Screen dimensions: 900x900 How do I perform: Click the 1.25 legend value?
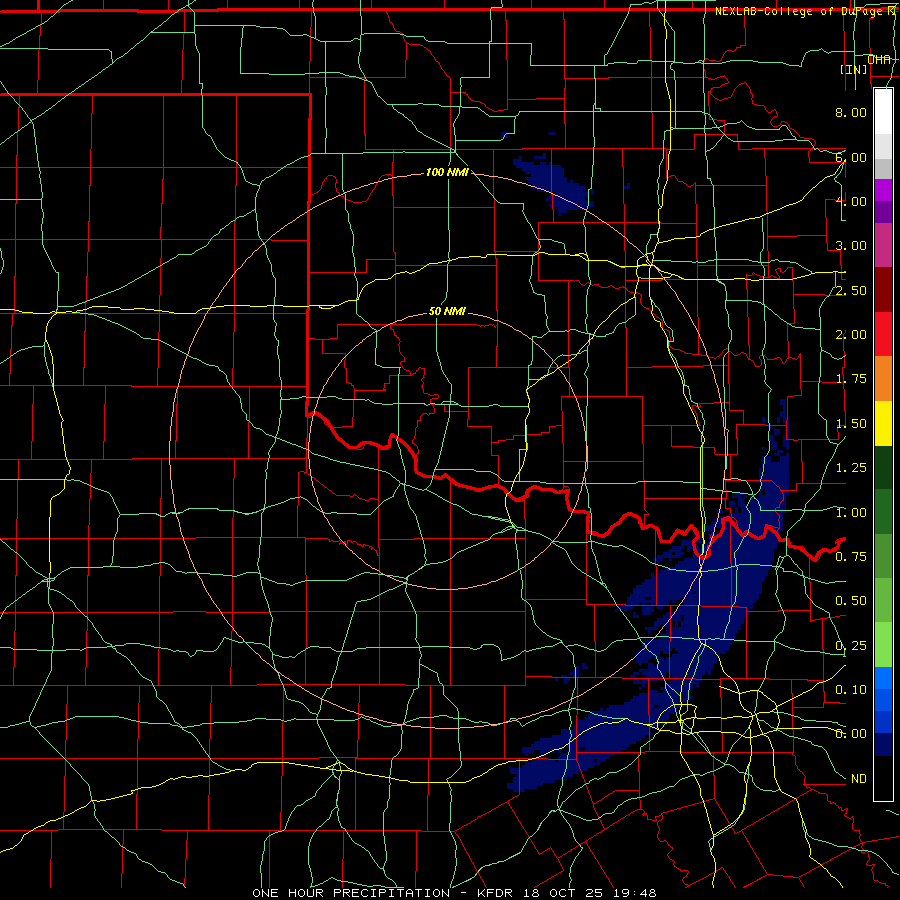[851, 468]
